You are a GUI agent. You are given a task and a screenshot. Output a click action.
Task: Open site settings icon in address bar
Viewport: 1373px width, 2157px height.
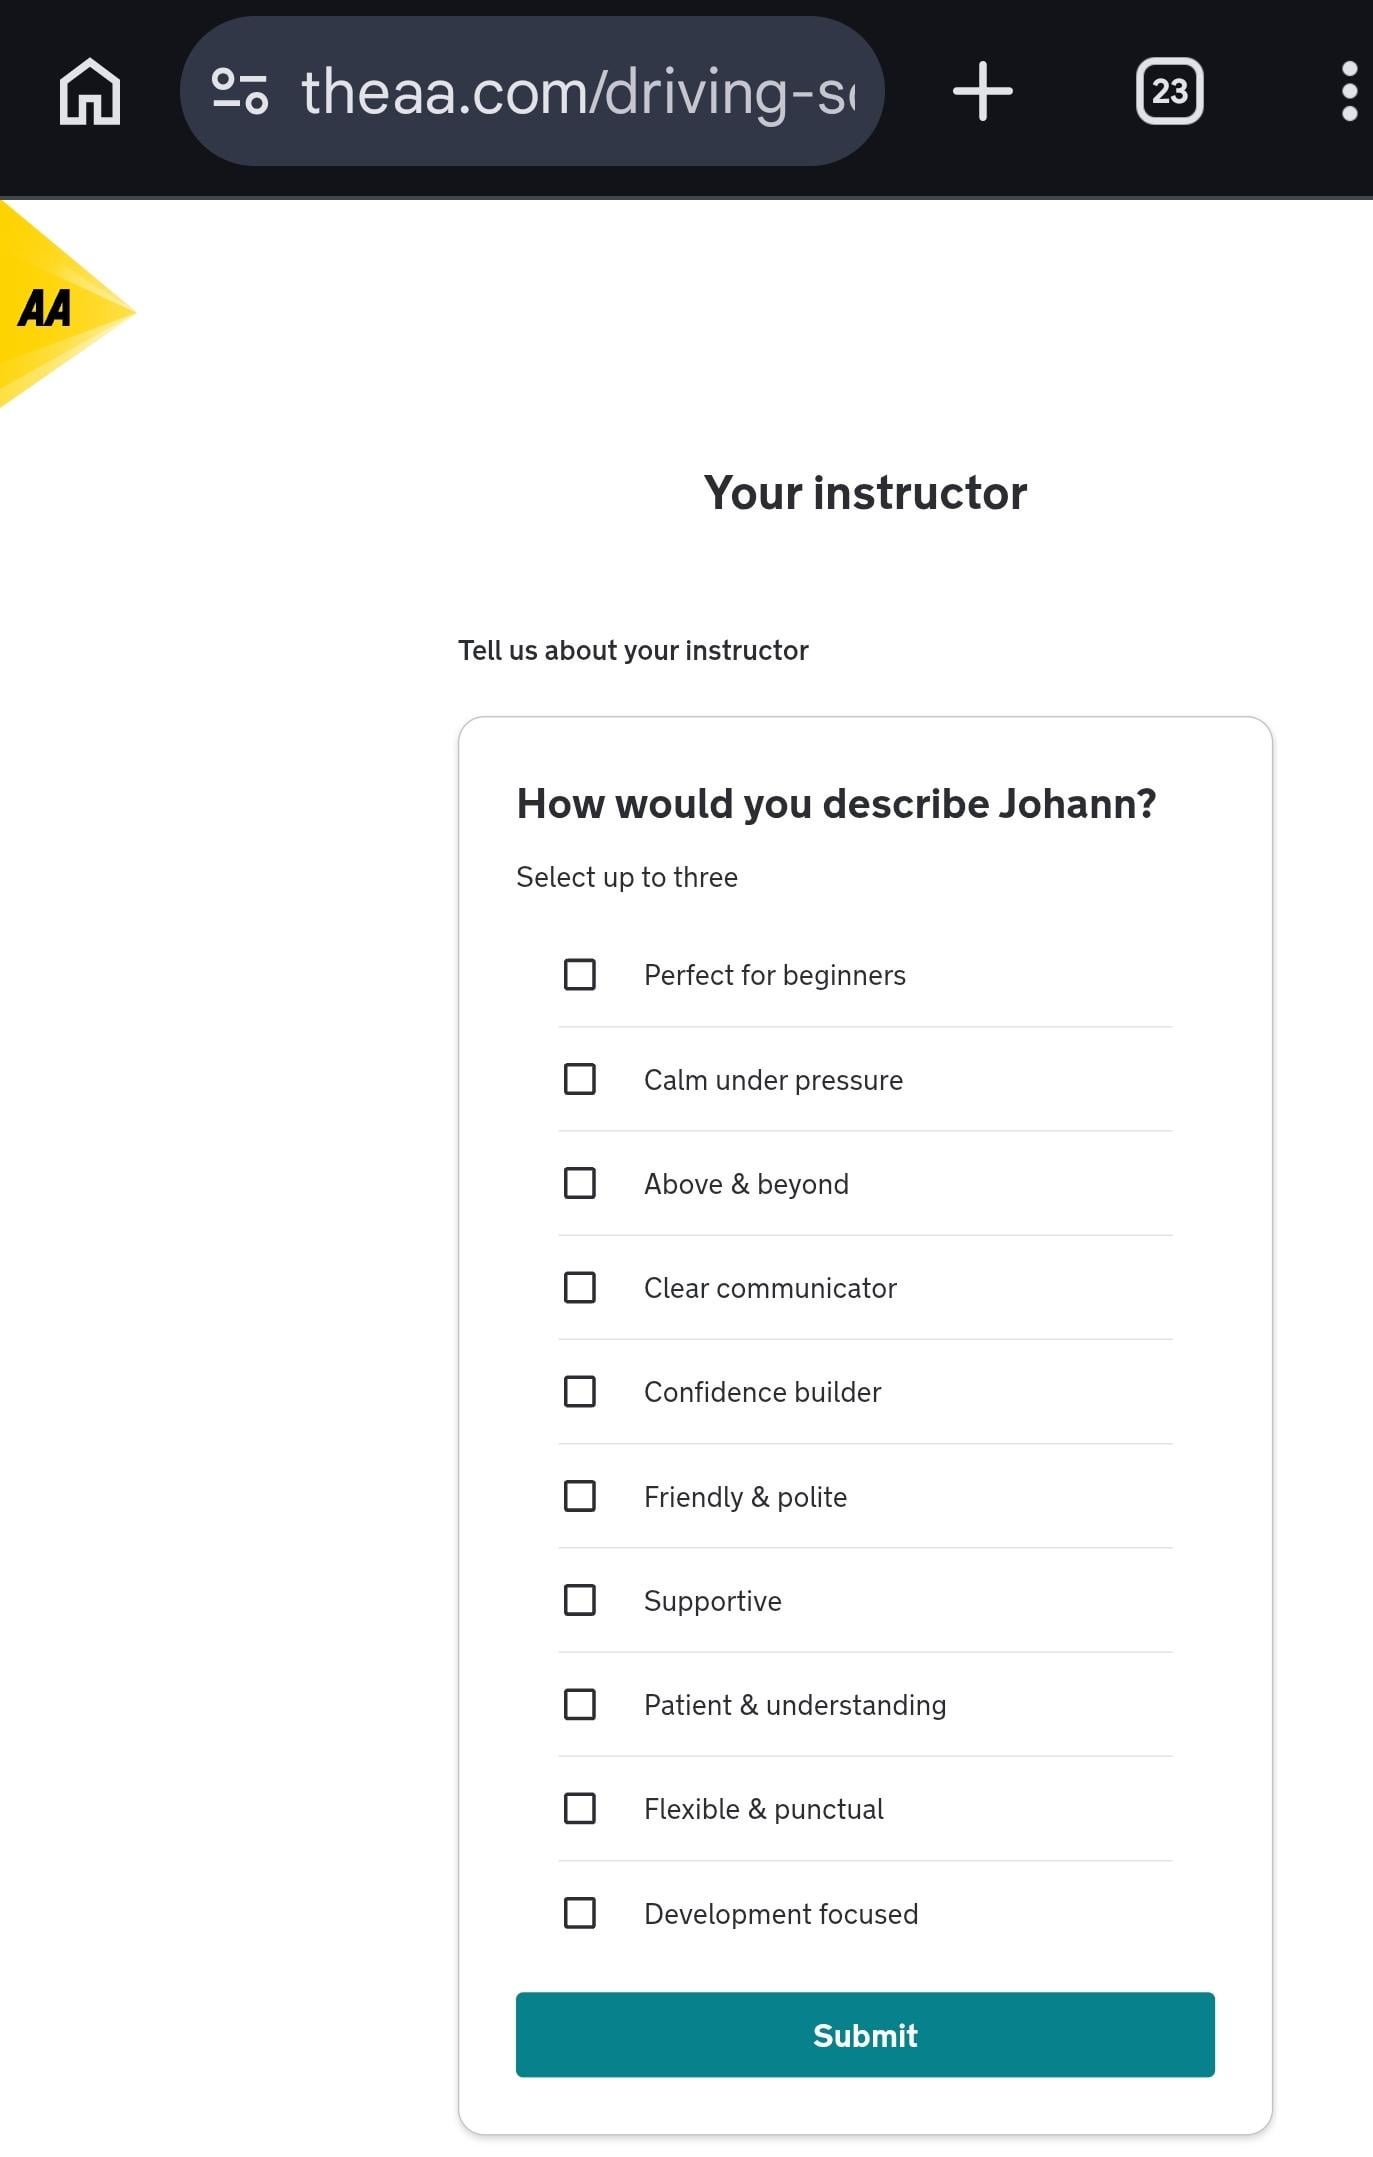point(240,91)
